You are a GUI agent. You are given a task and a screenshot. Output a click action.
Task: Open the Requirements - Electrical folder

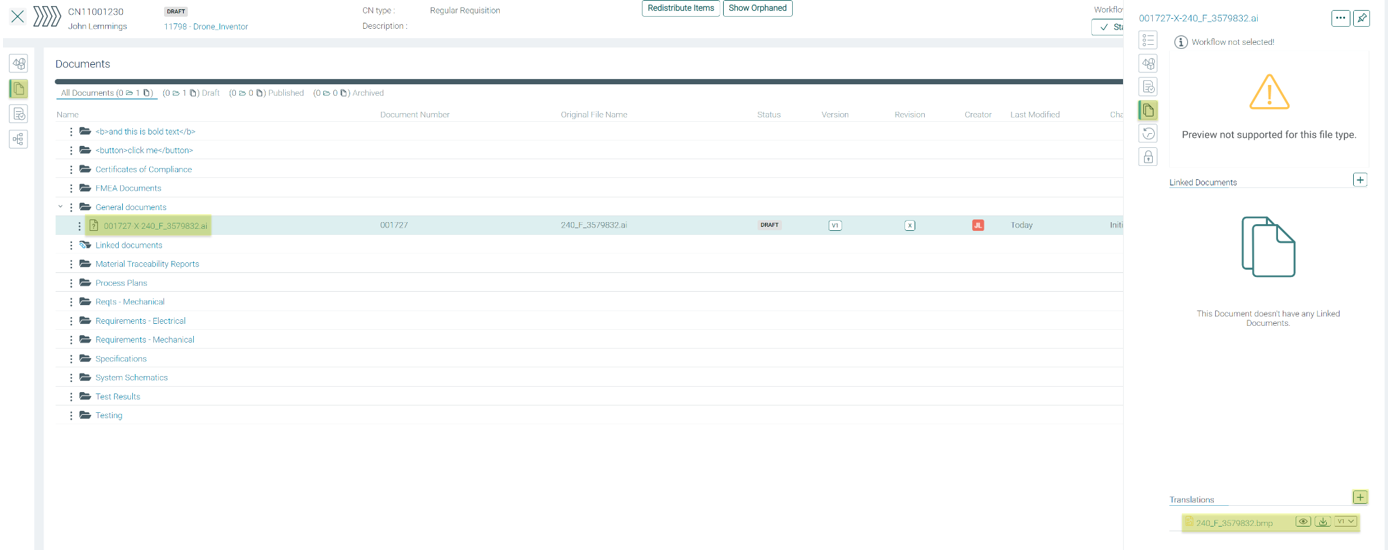[x=140, y=321]
